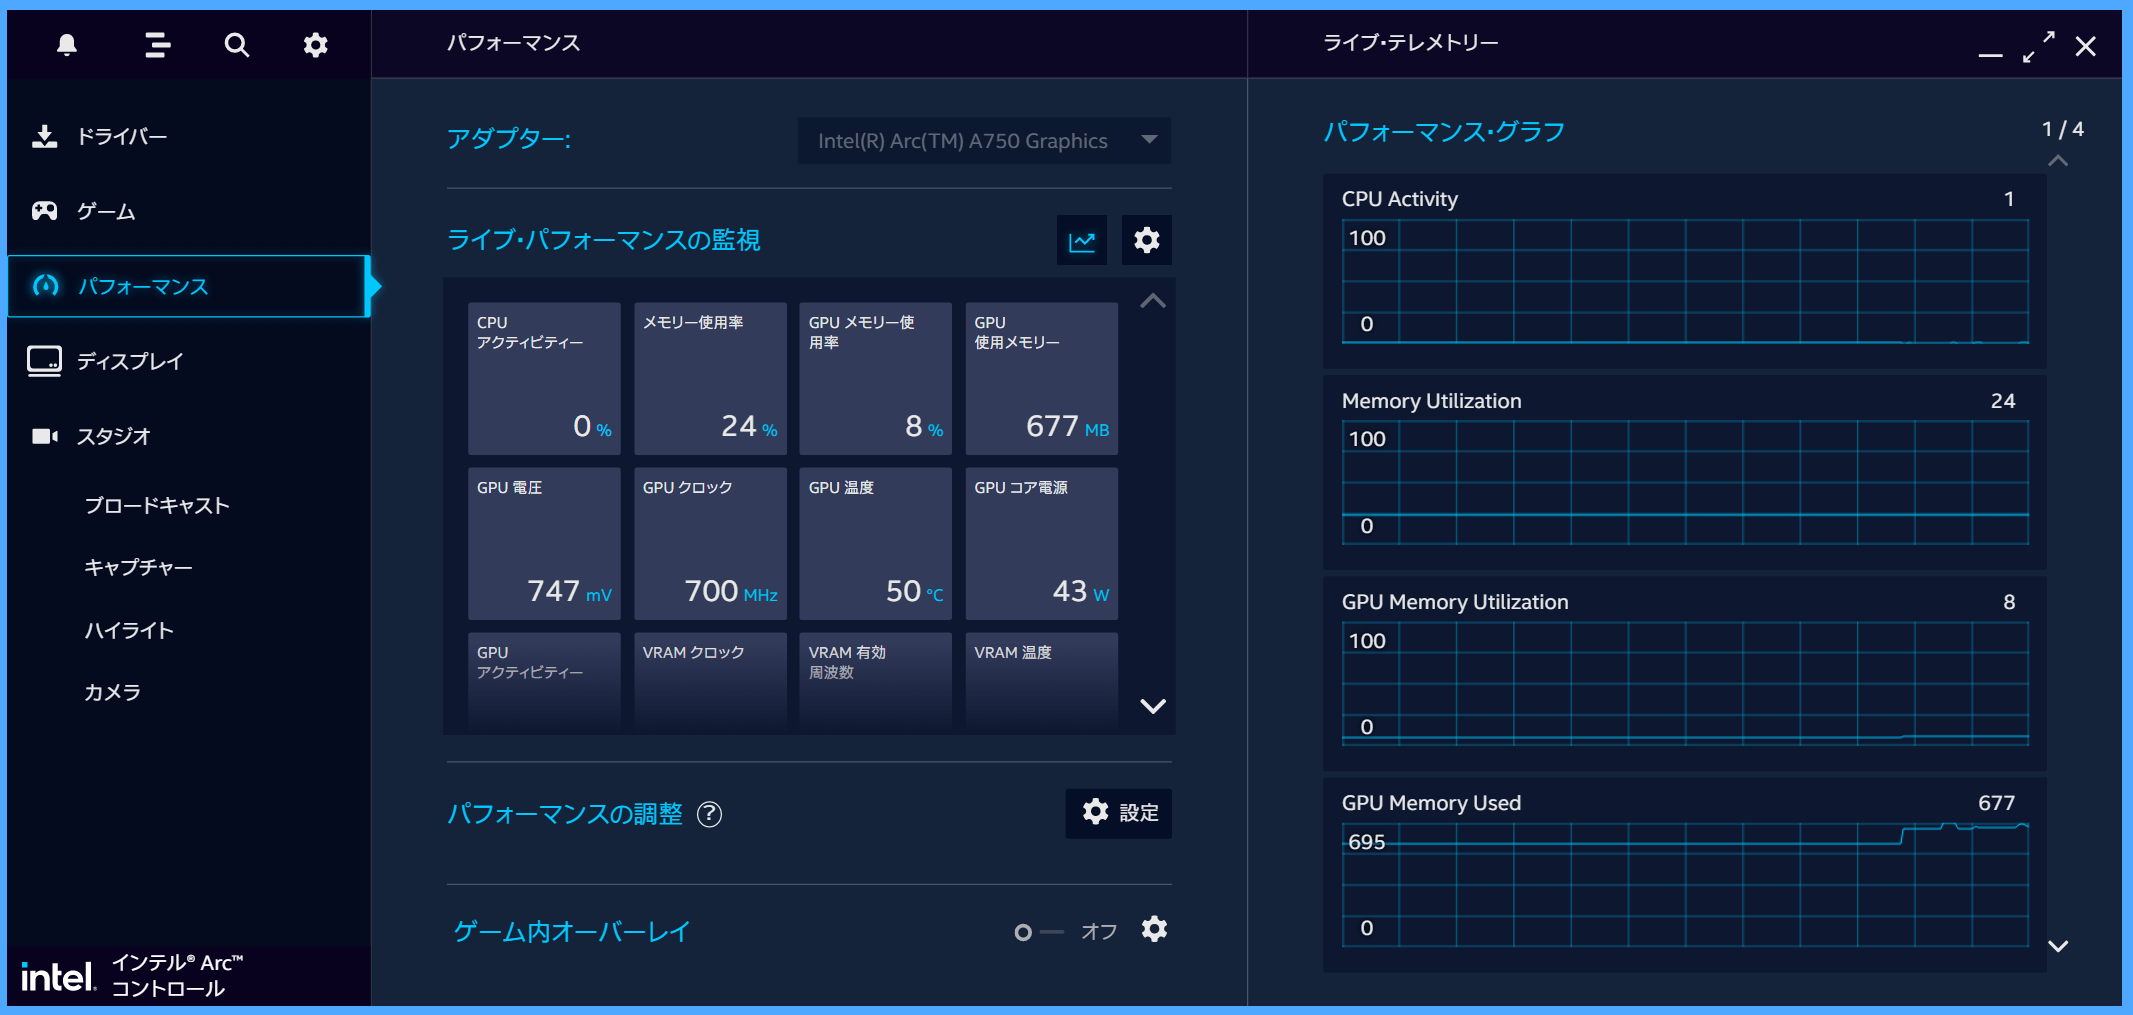Click the Intel logo at bottom left
The height and width of the screenshot is (1015, 2133).
point(58,976)
